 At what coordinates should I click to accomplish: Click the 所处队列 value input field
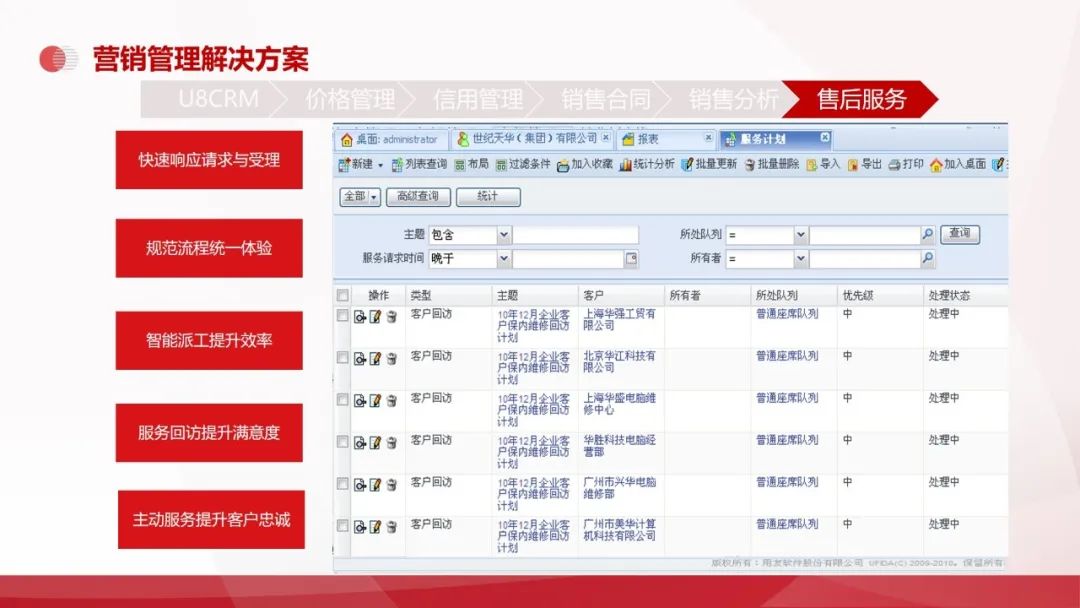tap(865, 235)
